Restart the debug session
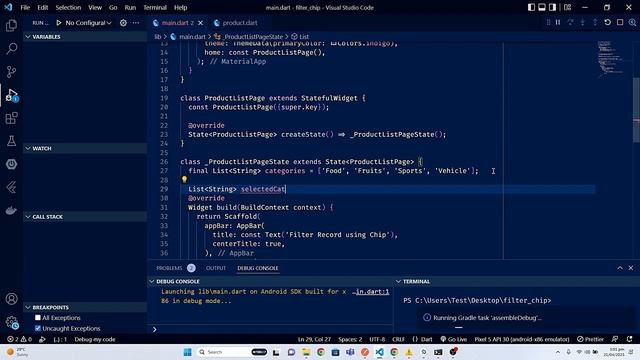 tap(608, 22)
